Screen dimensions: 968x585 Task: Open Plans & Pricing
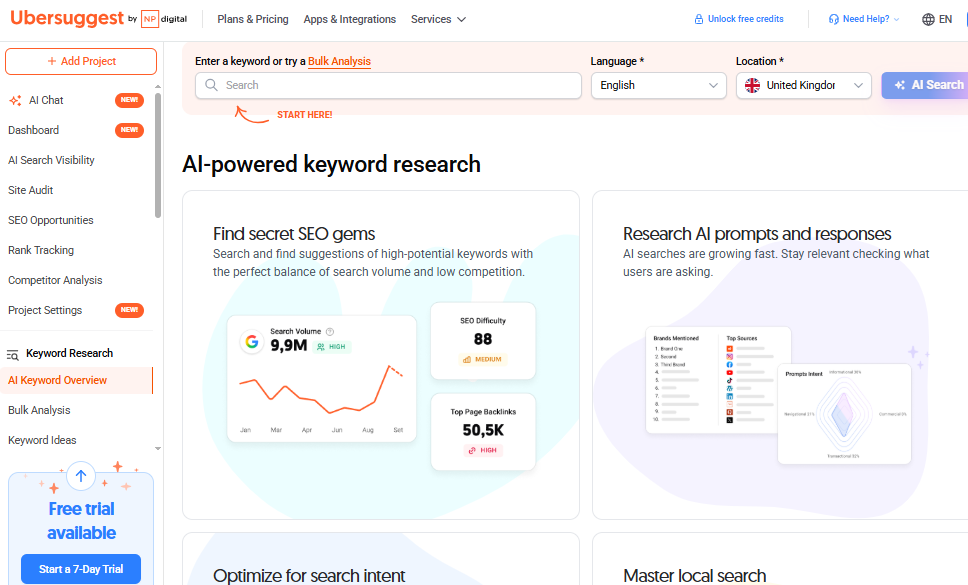pos(252,19)
